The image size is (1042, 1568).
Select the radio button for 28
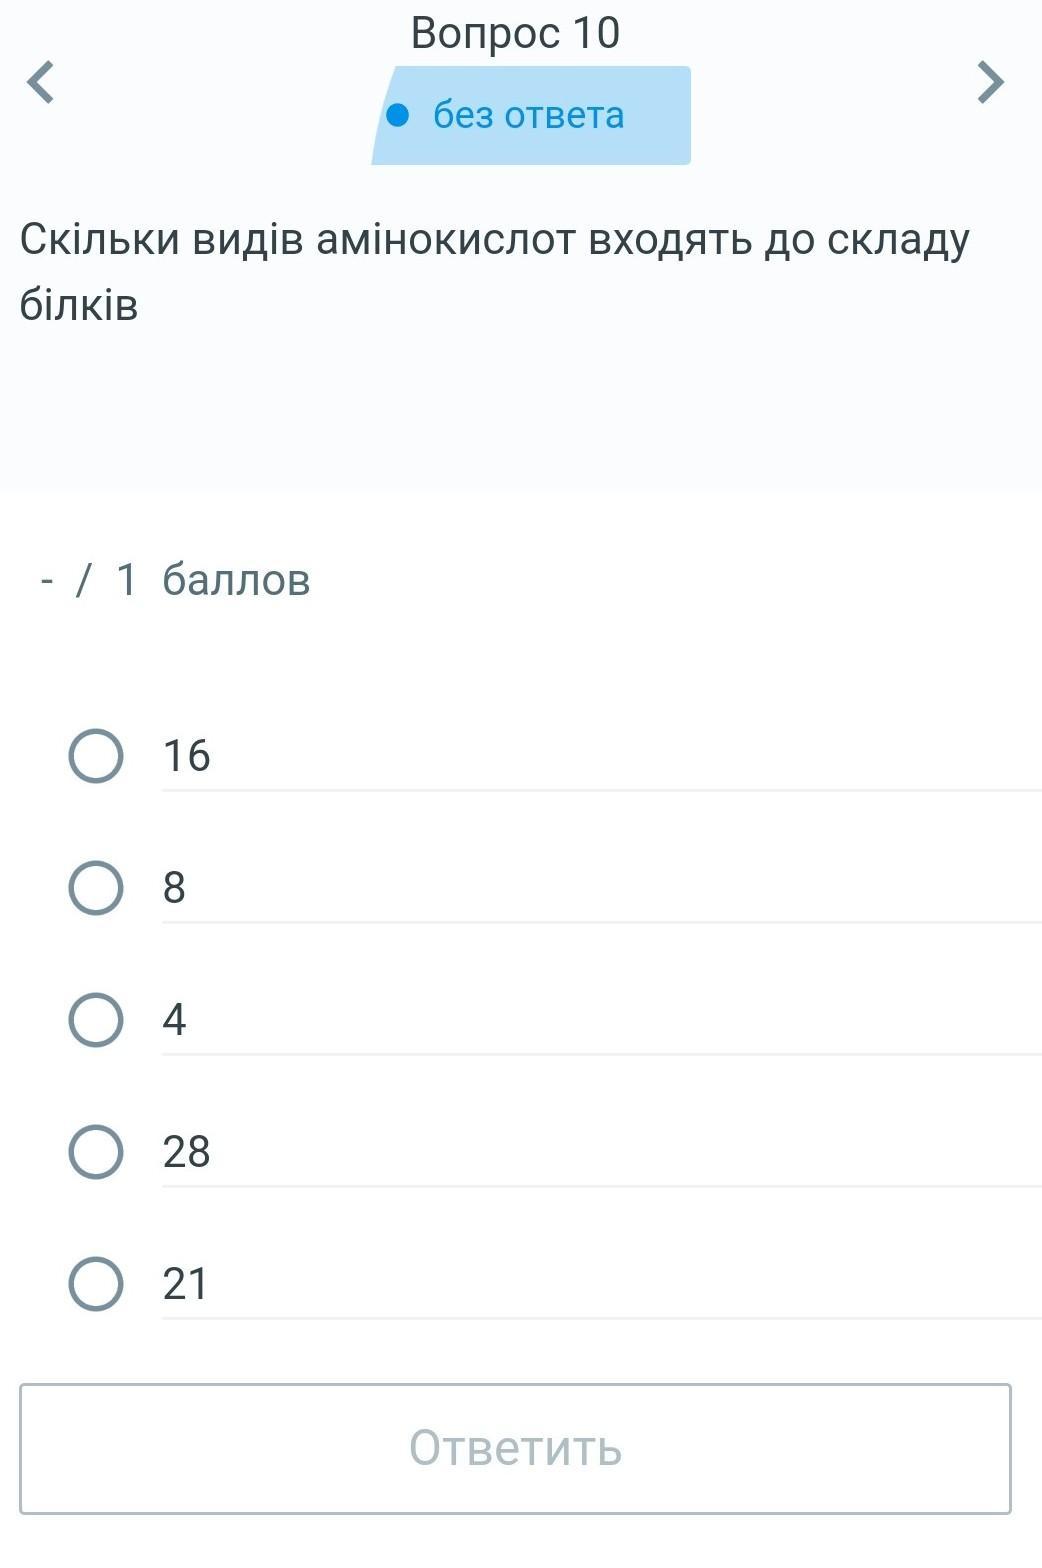point(96,1152)
